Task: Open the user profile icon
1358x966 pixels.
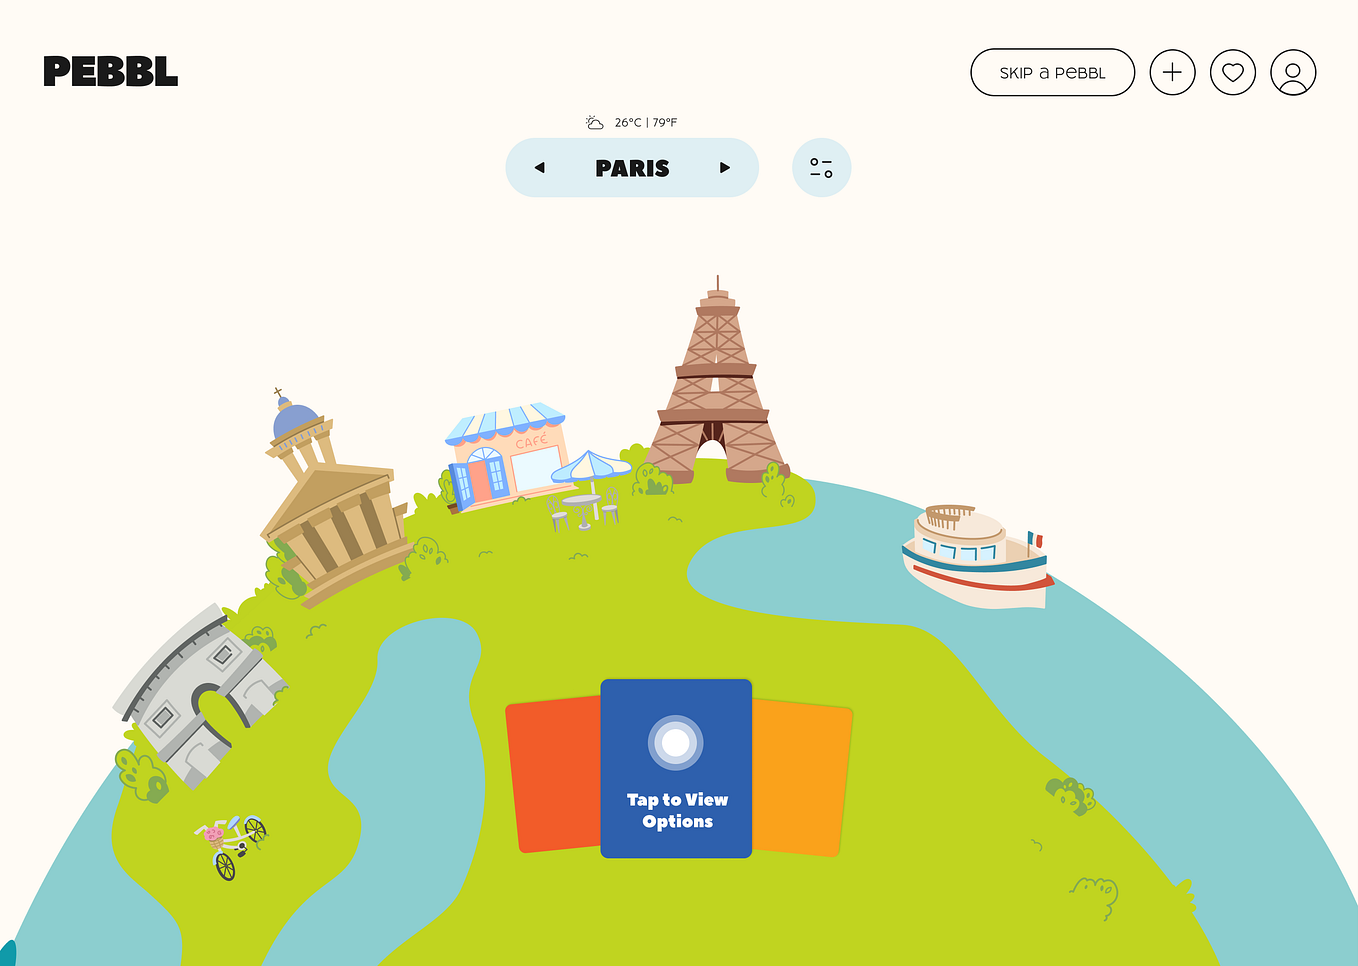Action: pos(1293,72)
